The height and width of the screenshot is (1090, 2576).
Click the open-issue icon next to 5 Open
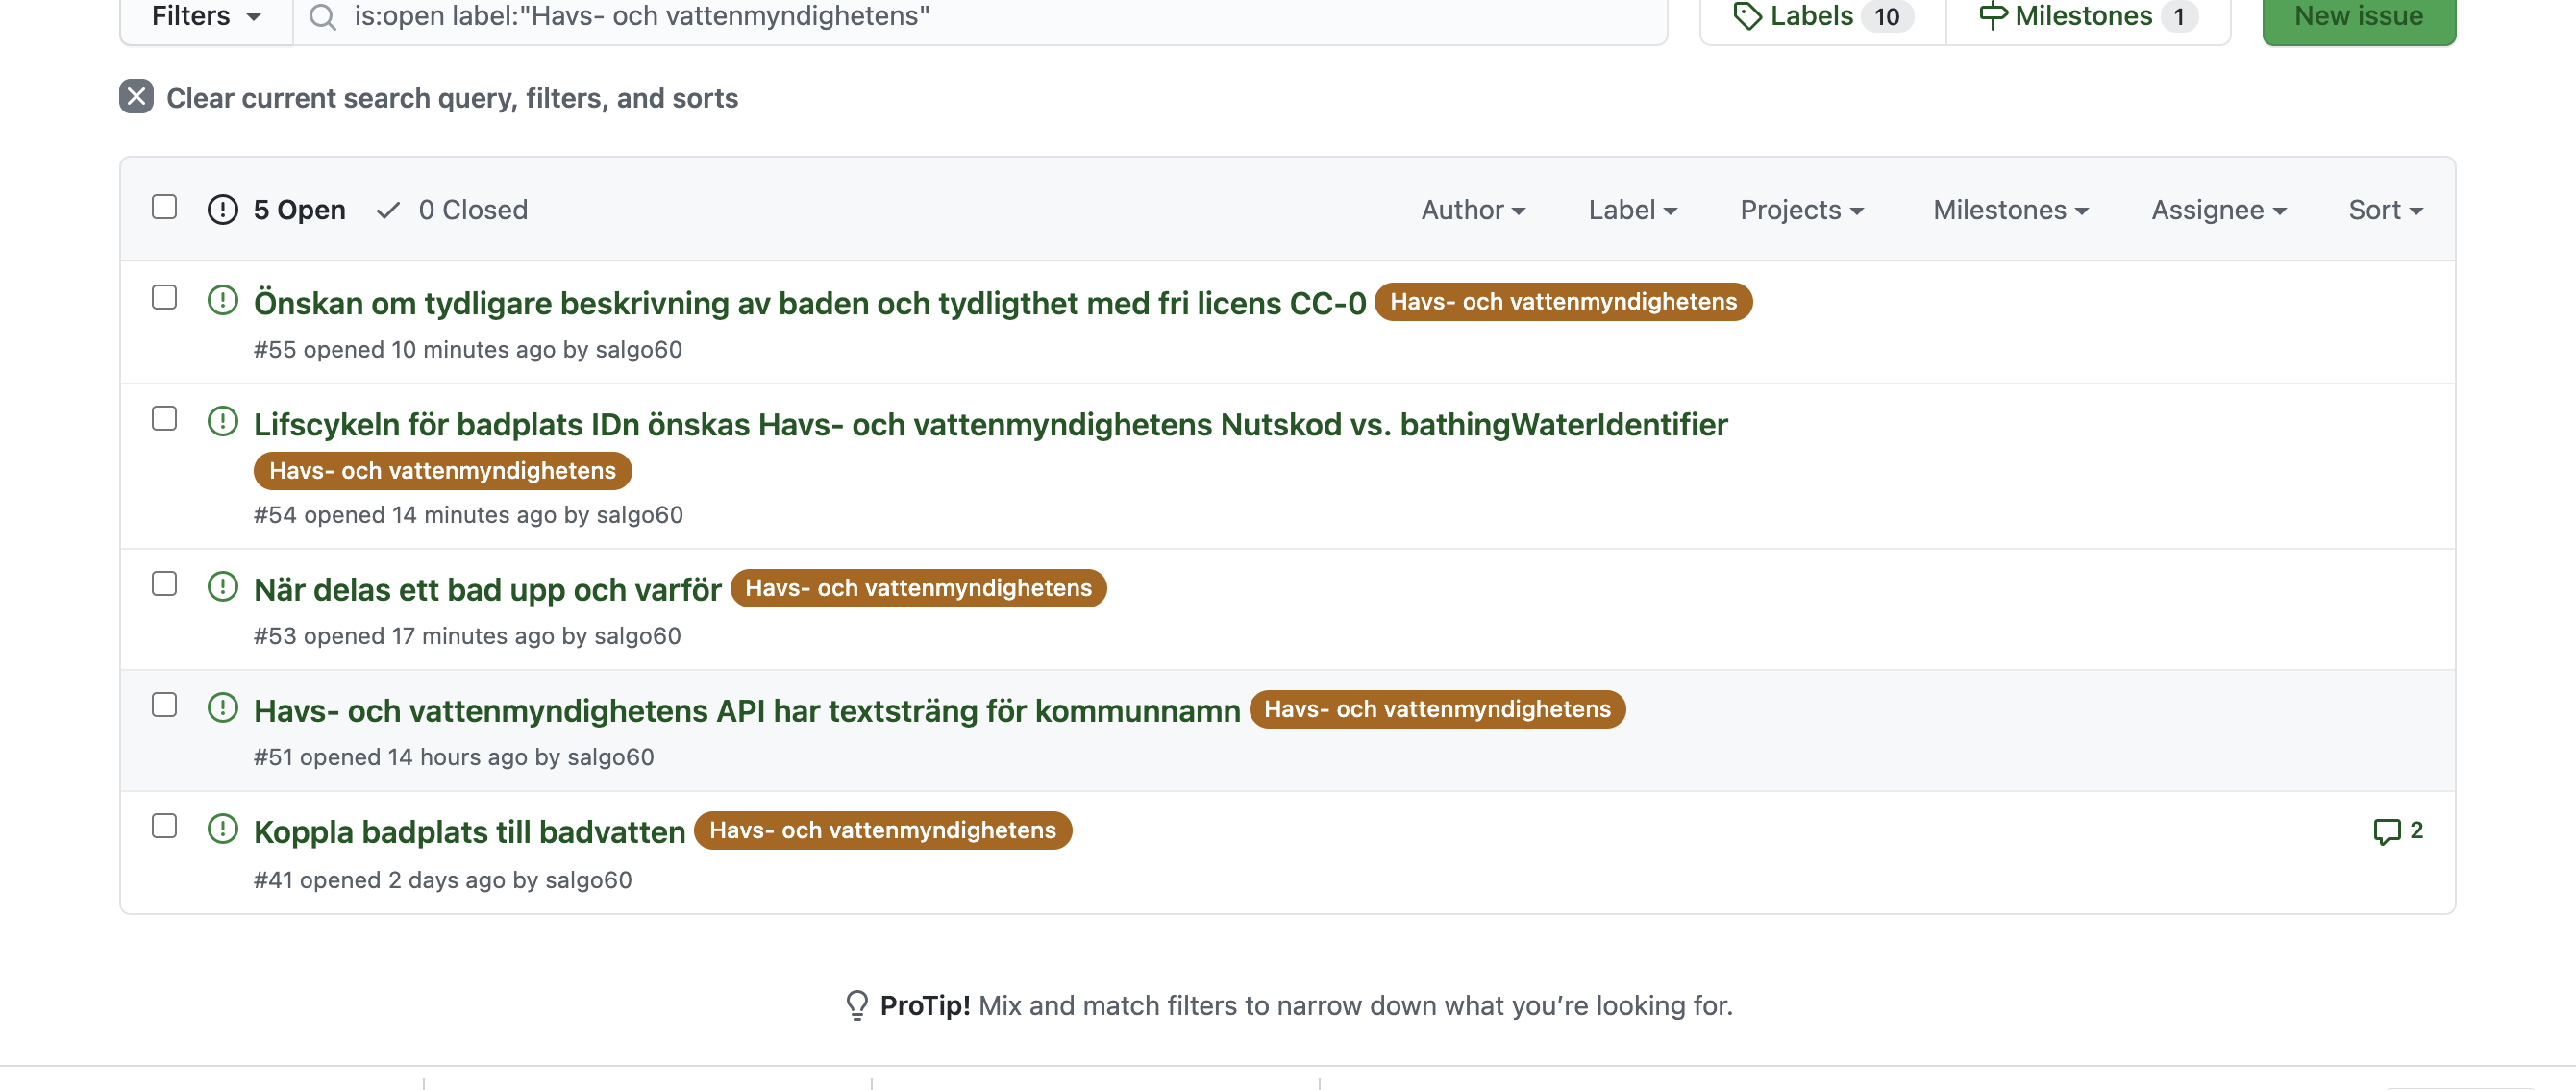point(222,209)
